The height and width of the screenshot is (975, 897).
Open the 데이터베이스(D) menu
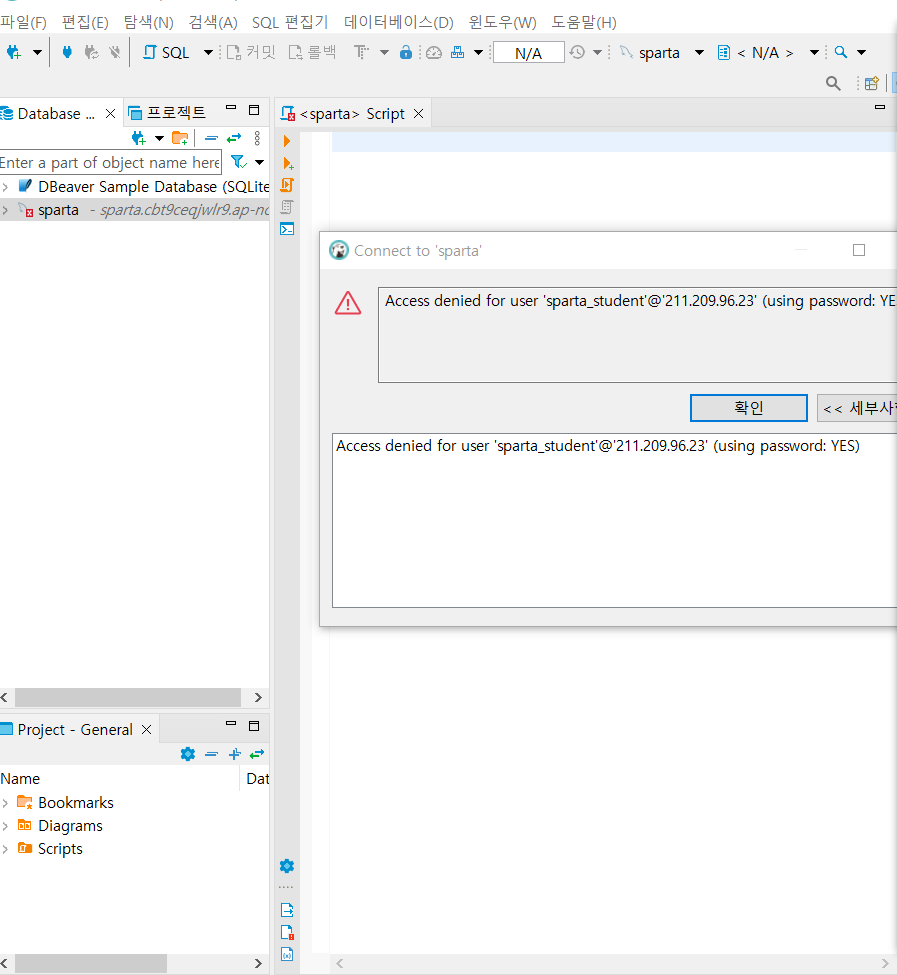(x=398, y=22)
